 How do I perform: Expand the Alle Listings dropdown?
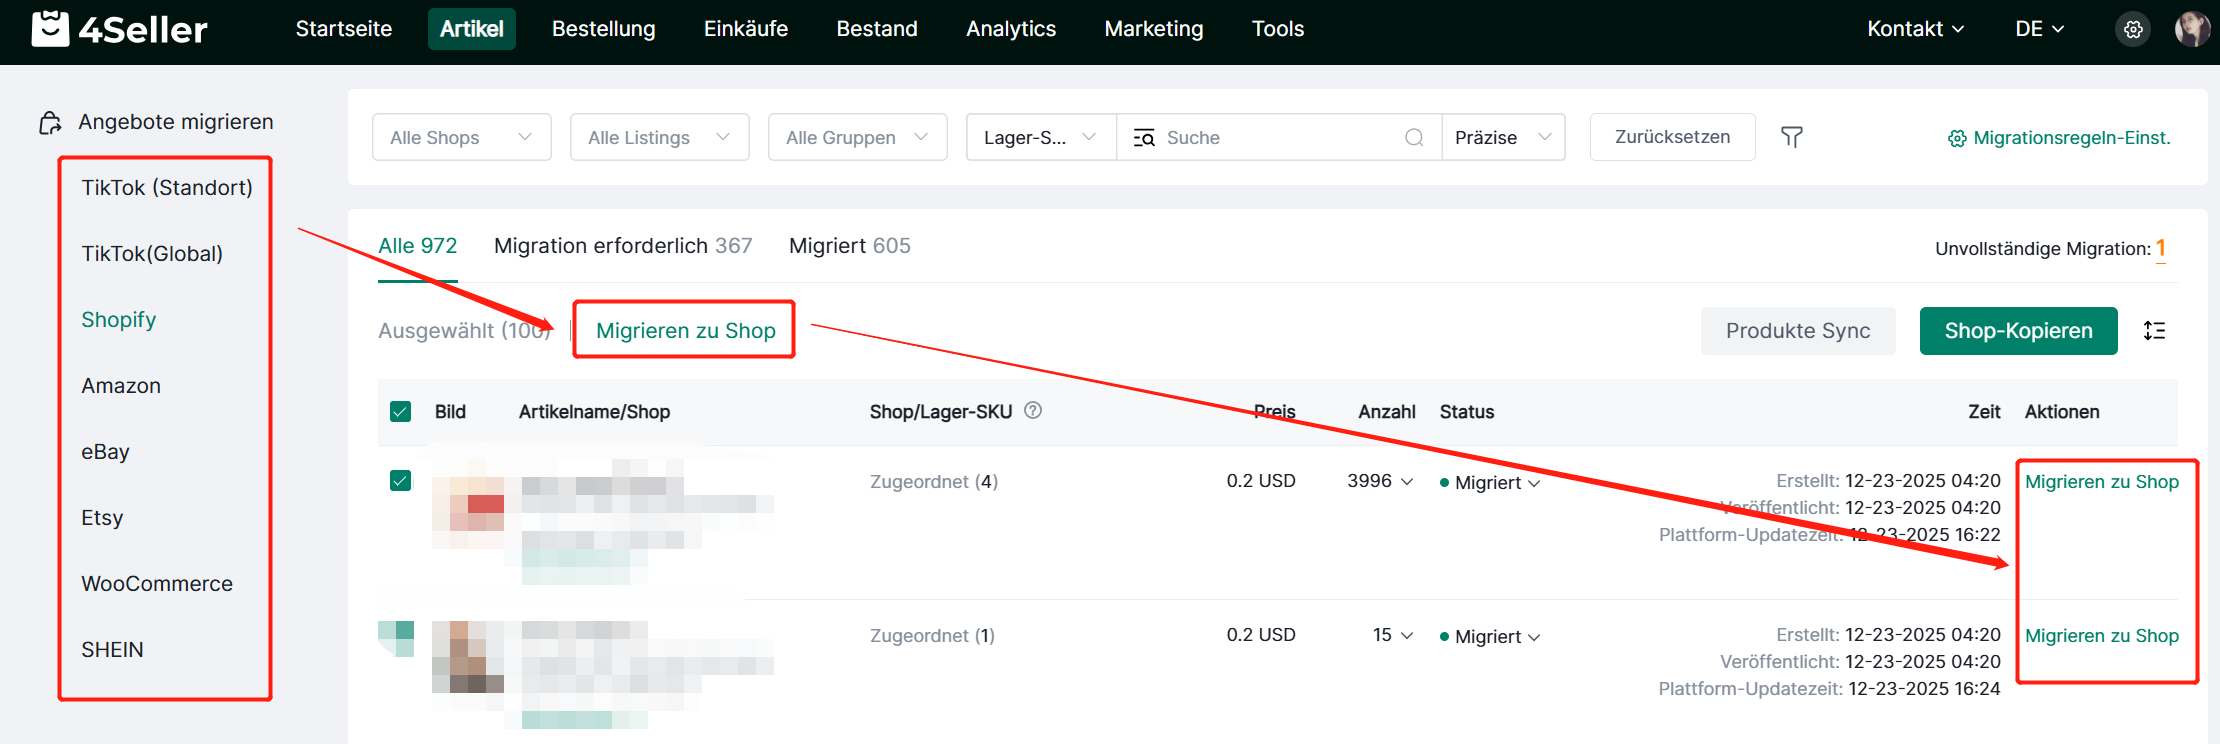tap(659, 137)
